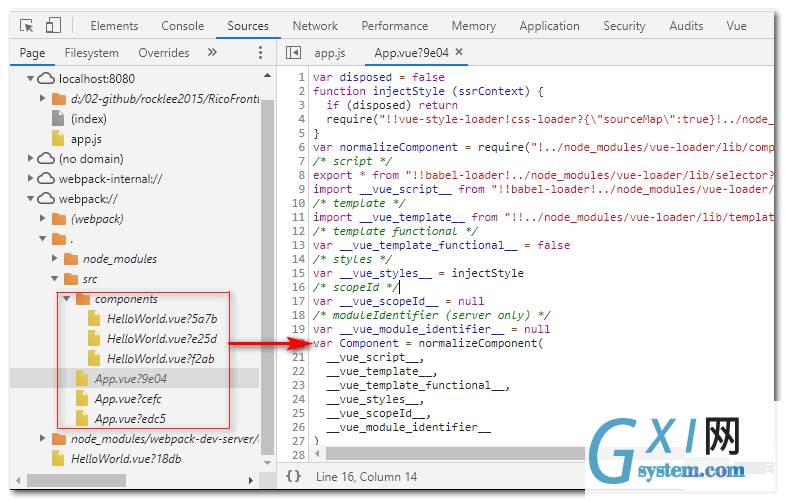Click the node_modules folder icon
Screen dimensions: 785x501
click(71, 259)
